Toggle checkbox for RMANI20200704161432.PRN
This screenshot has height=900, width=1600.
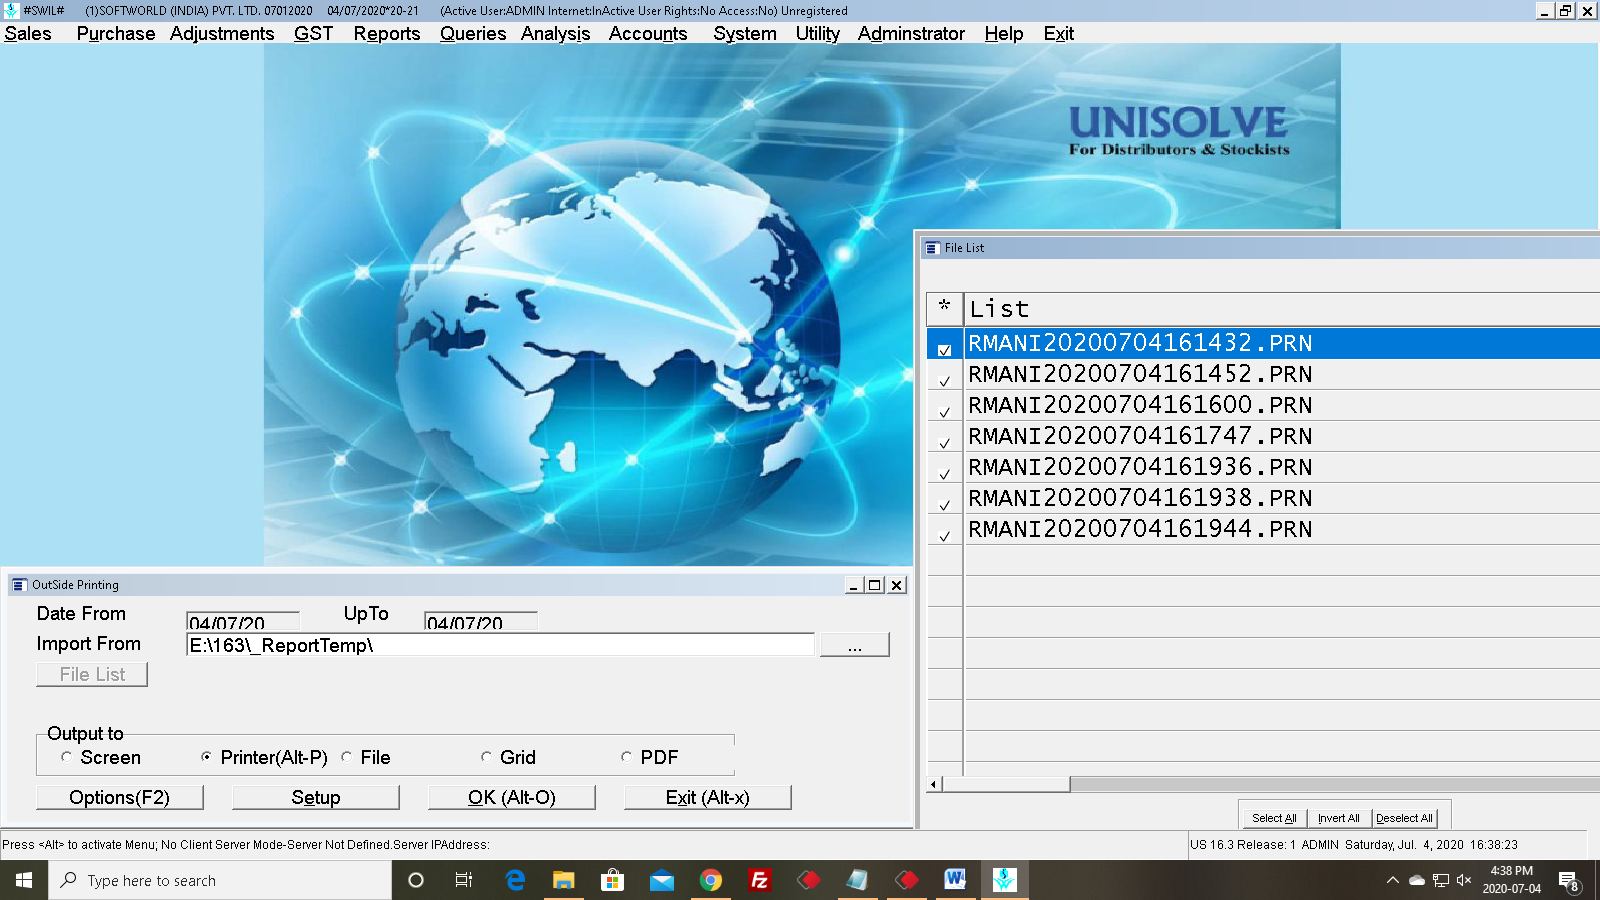(944, 350)
